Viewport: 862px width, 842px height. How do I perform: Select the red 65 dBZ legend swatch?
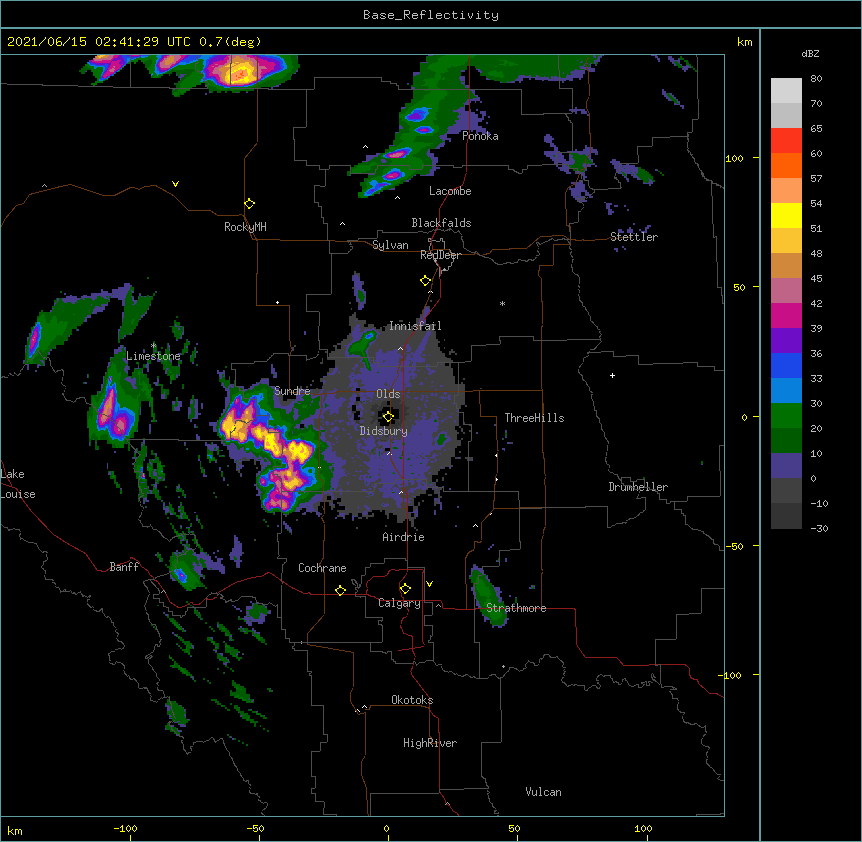(786, 141)
